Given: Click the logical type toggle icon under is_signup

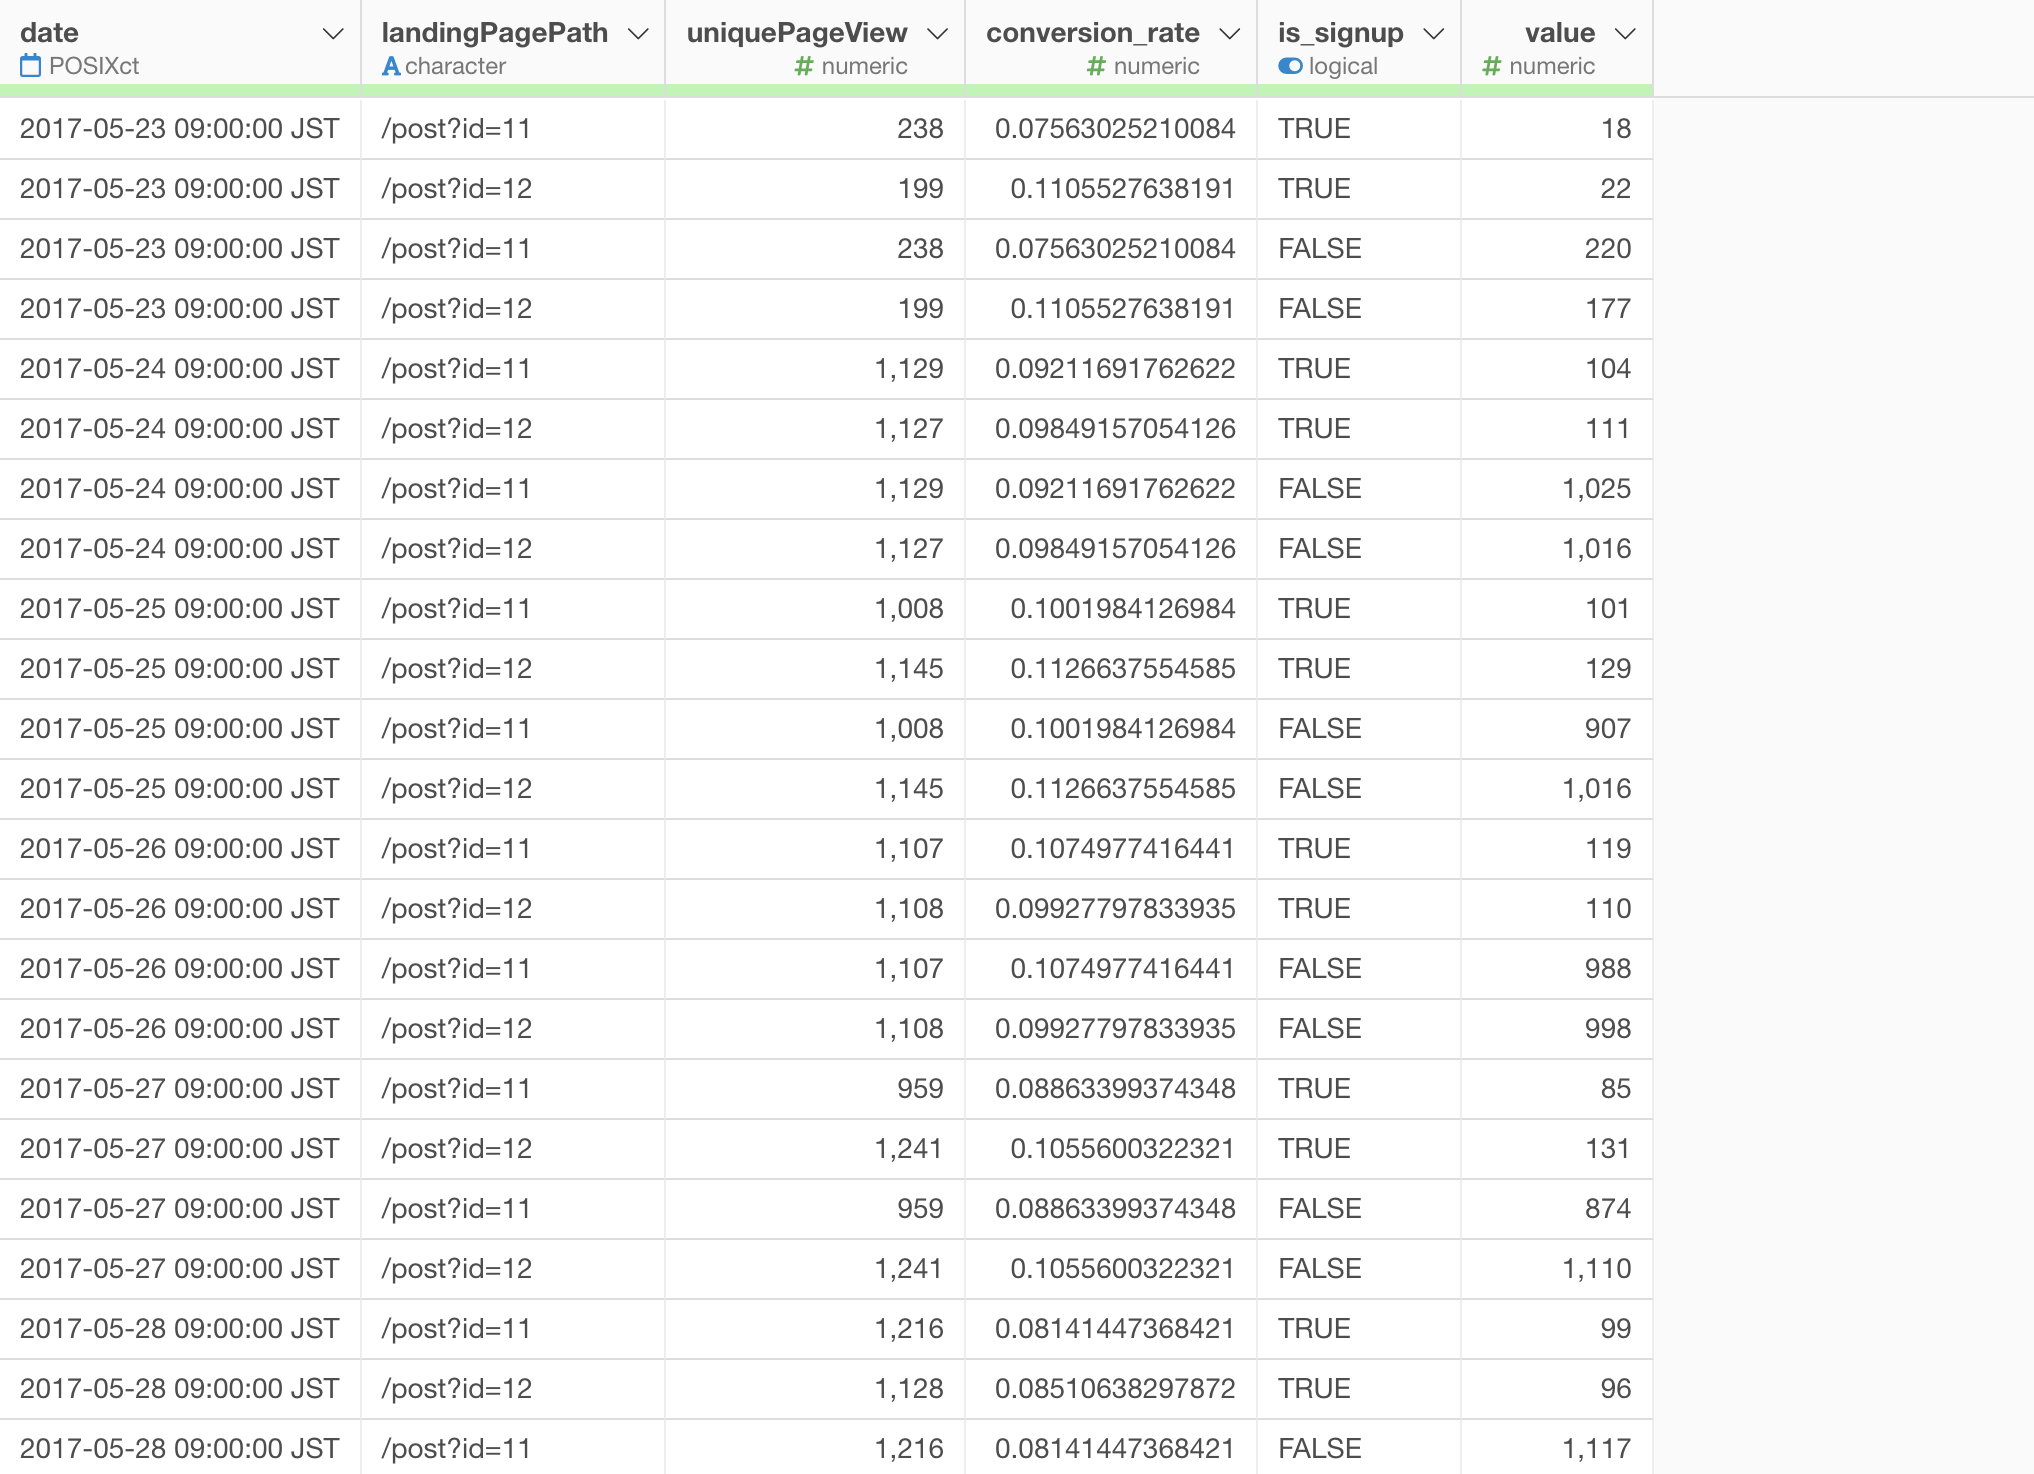Looking at the screenshot, I should point(1290,66).
